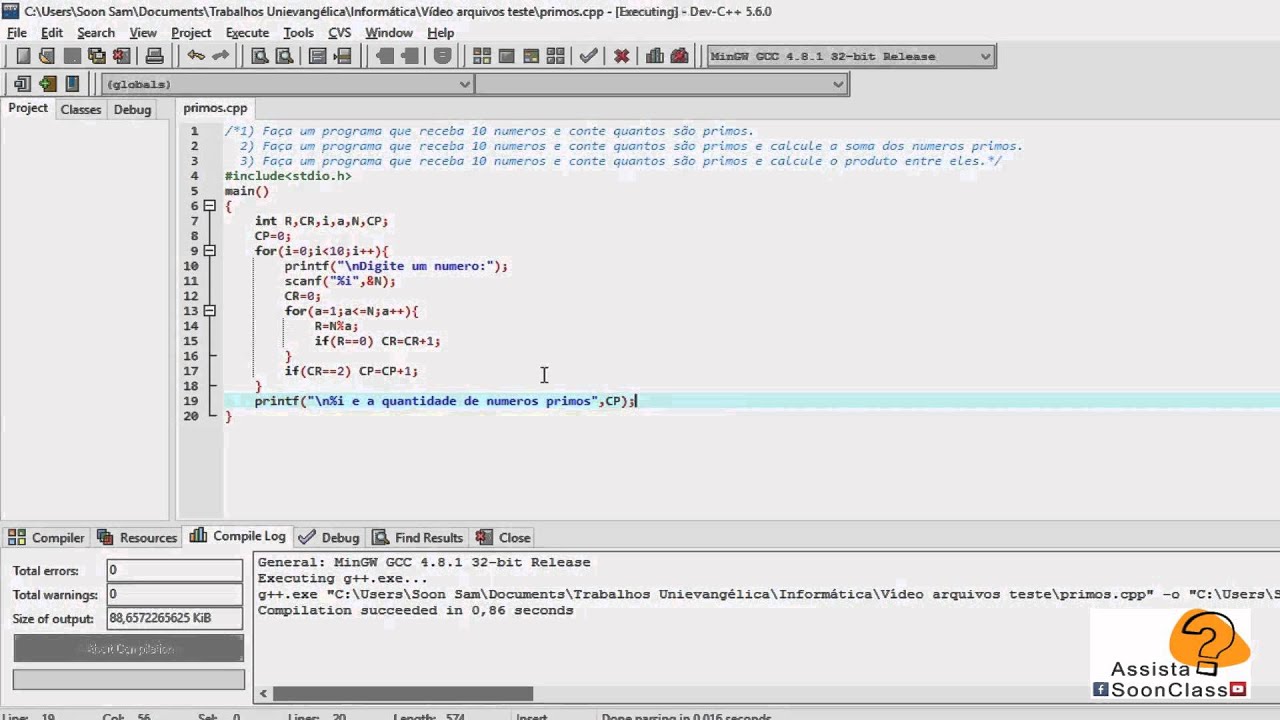Screen dimensions: 1280x720
Task: Switch to the Find Results tab
Action: [x=417, y=537]
